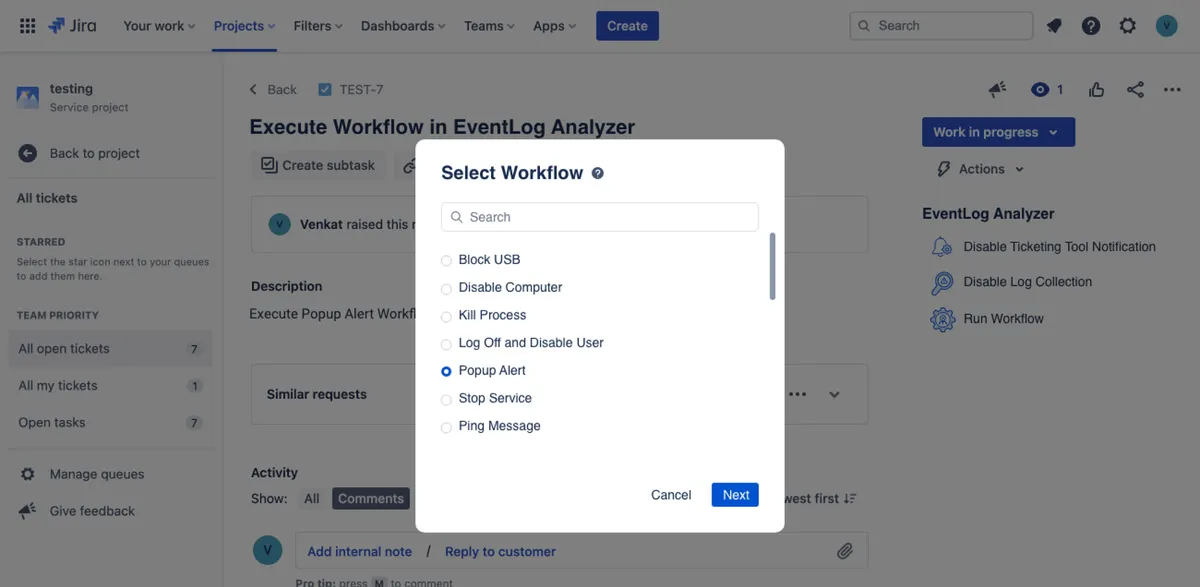This screenshot has height=587, width=1200.
Task: Switch activity view to Comments
Action: coord(371,498)
